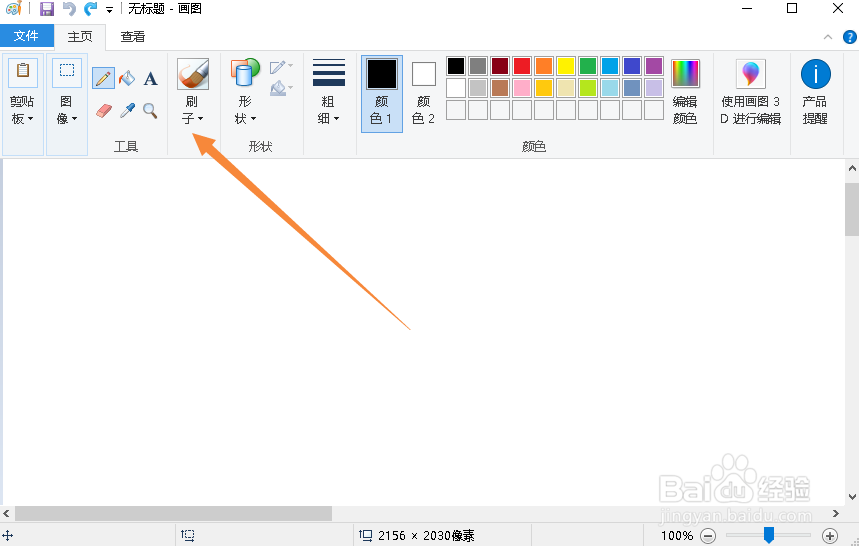
Task: Select the Text tool (A icon)
Action: pyautogui.click(x=151, y=79)
